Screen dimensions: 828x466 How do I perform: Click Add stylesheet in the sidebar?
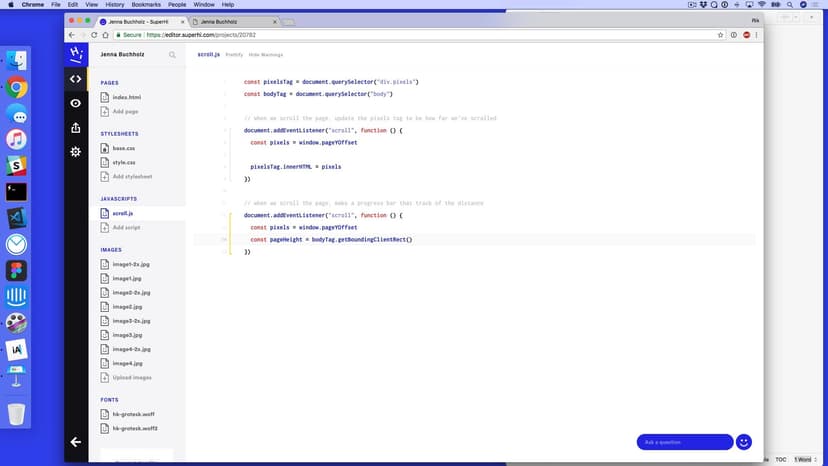[132, 176]
